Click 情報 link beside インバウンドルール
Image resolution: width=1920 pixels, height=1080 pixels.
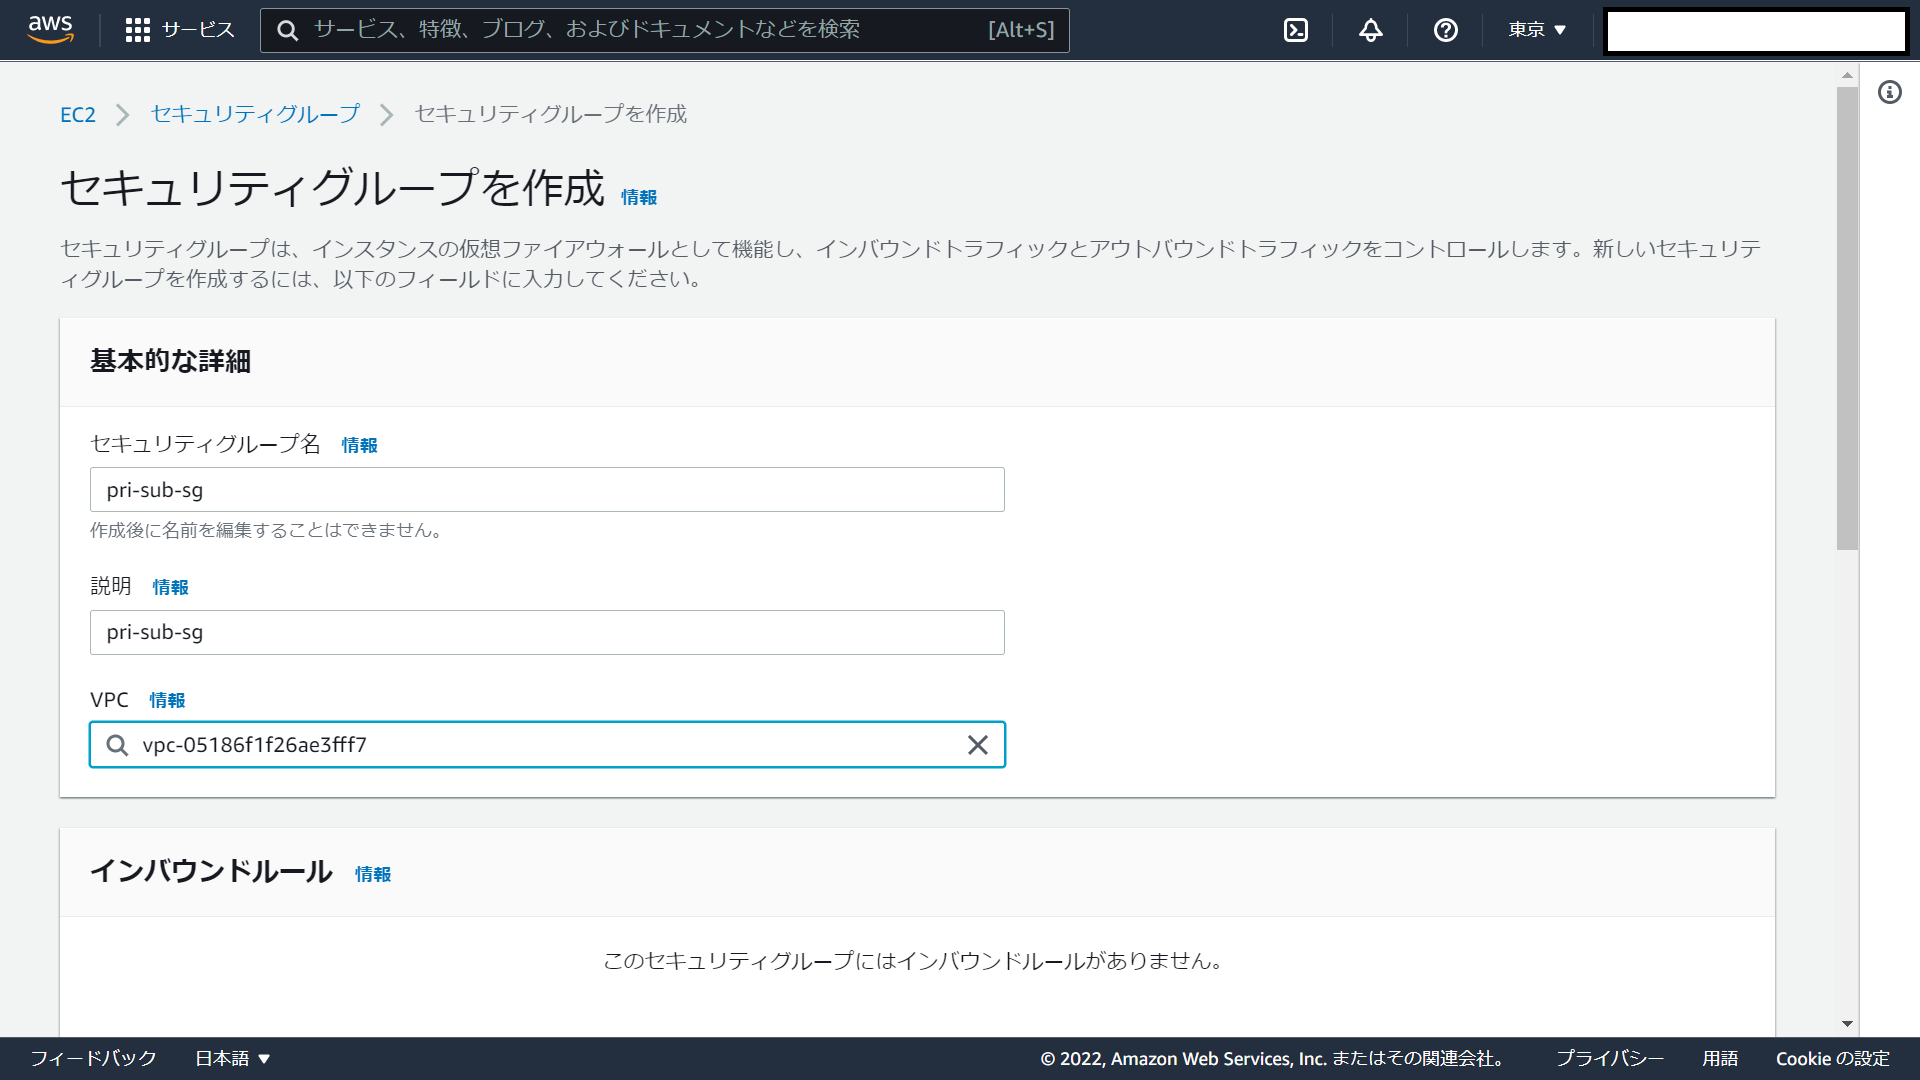click(x=373, y=874)
